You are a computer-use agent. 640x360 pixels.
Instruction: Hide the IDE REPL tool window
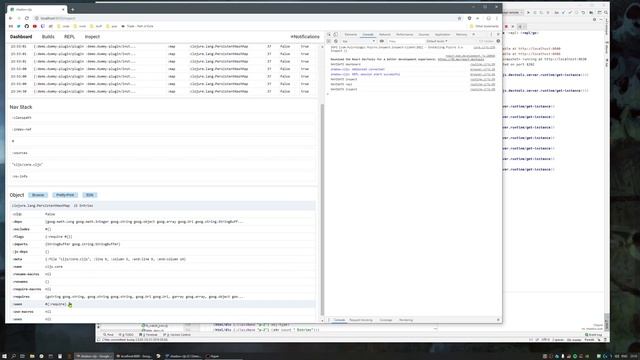600,20
